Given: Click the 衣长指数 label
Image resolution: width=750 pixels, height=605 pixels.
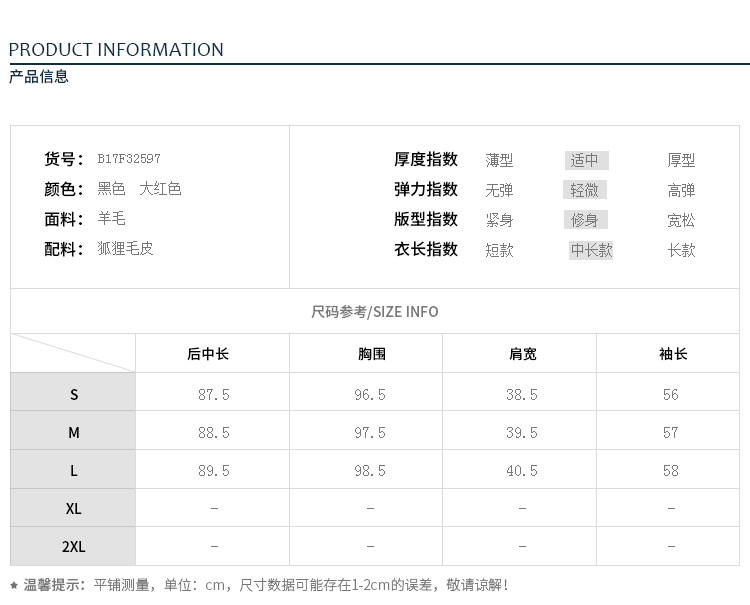Looking at the screenshot, I should [x=426, y=249].
